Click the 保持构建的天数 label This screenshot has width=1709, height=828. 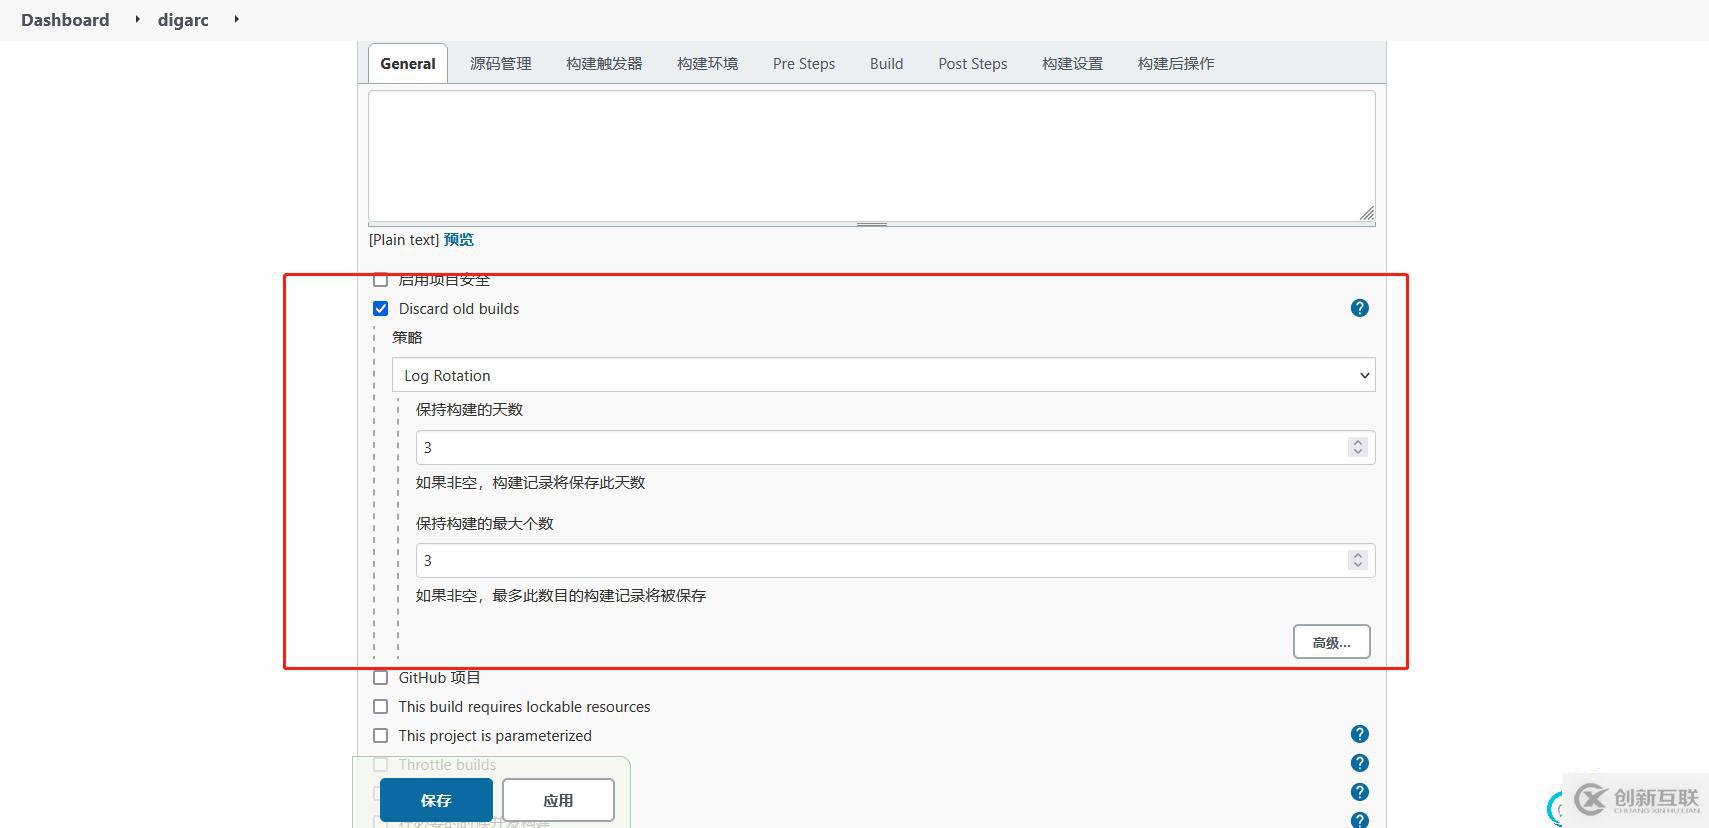469,410
